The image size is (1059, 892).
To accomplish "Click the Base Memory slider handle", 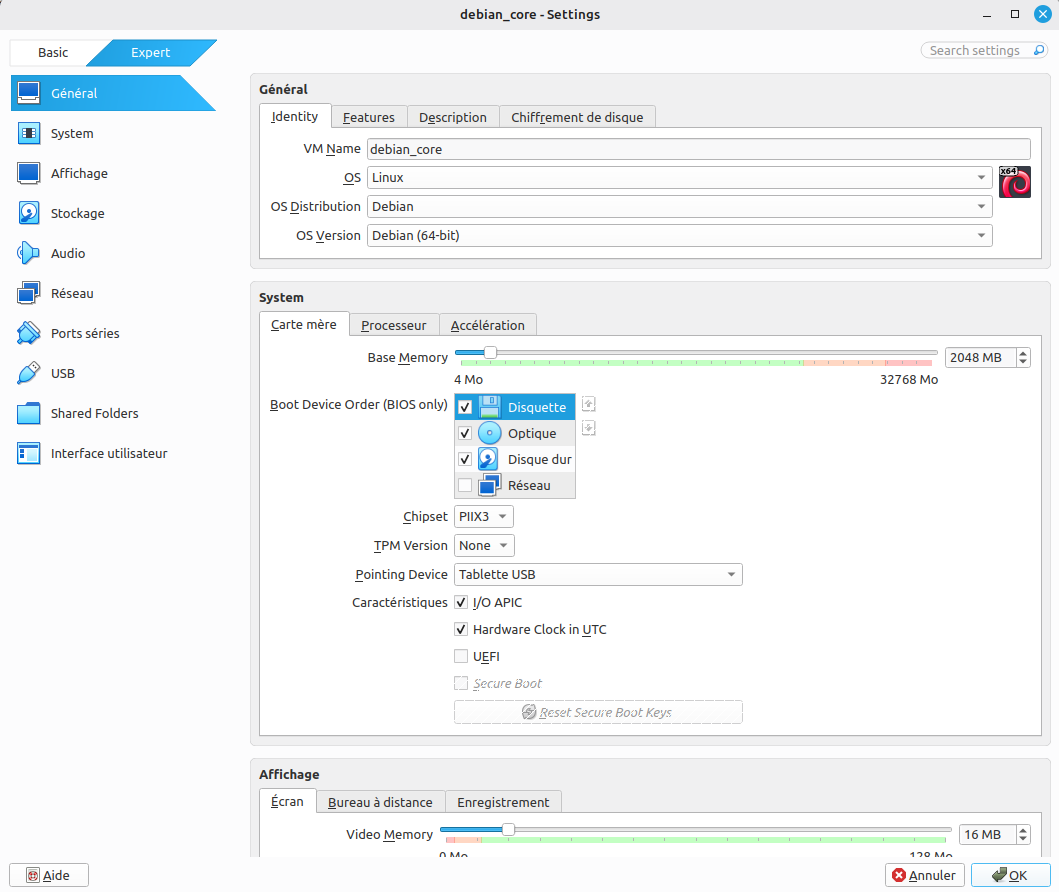I will pos(490,352).
